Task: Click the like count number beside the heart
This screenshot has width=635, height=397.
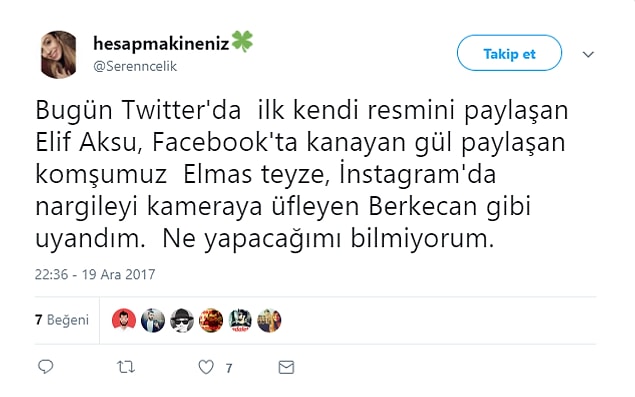Action: [229, 368]
